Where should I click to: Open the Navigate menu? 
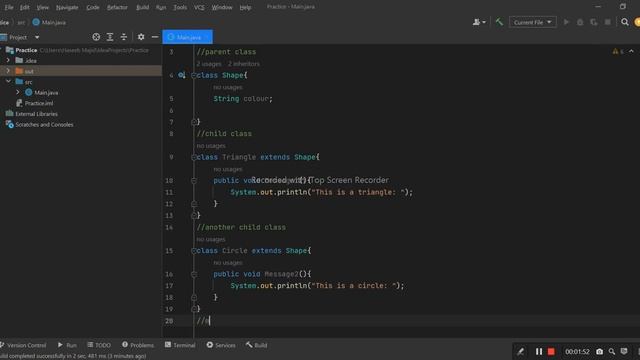click(67, 7)
